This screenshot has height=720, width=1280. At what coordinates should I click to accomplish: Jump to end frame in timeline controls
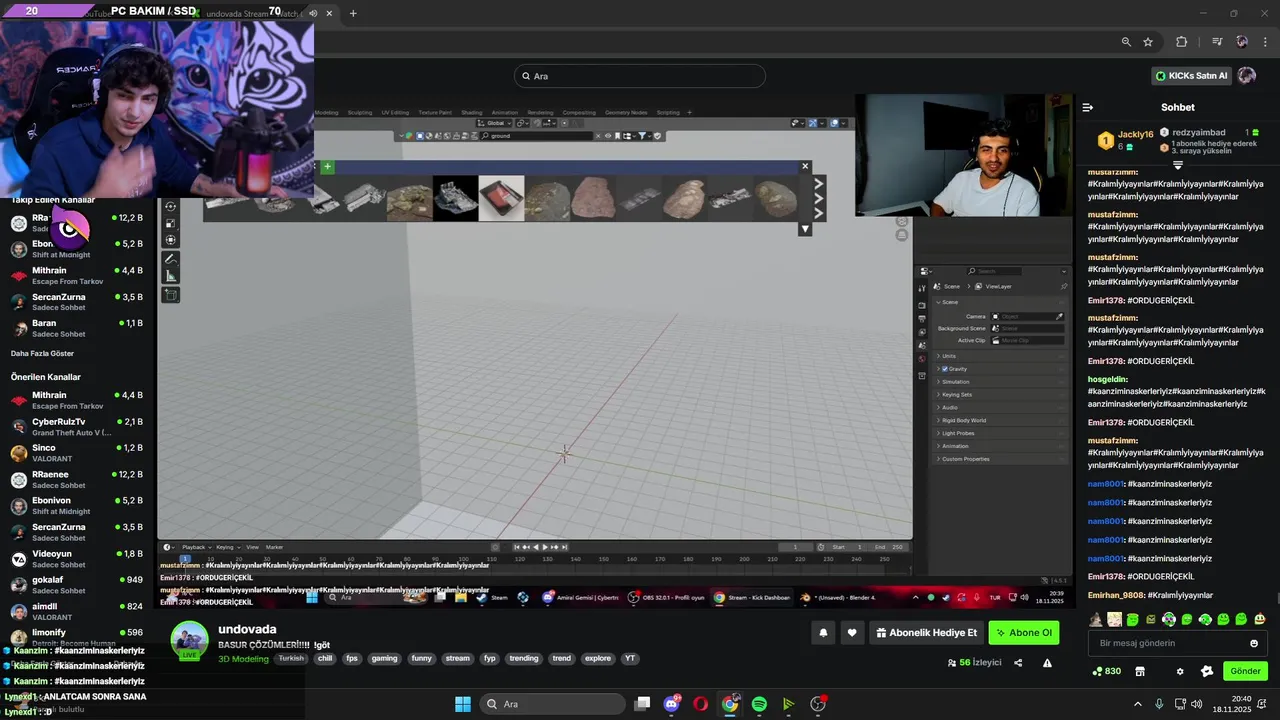pos(564,547)
